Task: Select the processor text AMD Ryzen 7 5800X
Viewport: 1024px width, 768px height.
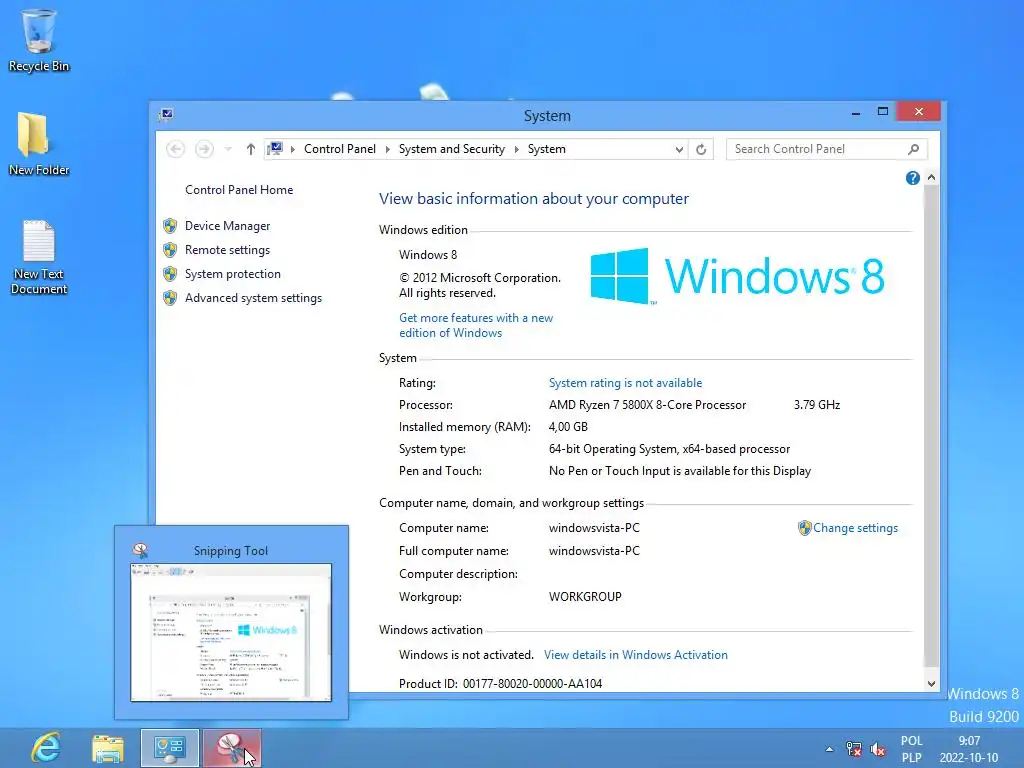Action: coord(647,405)
